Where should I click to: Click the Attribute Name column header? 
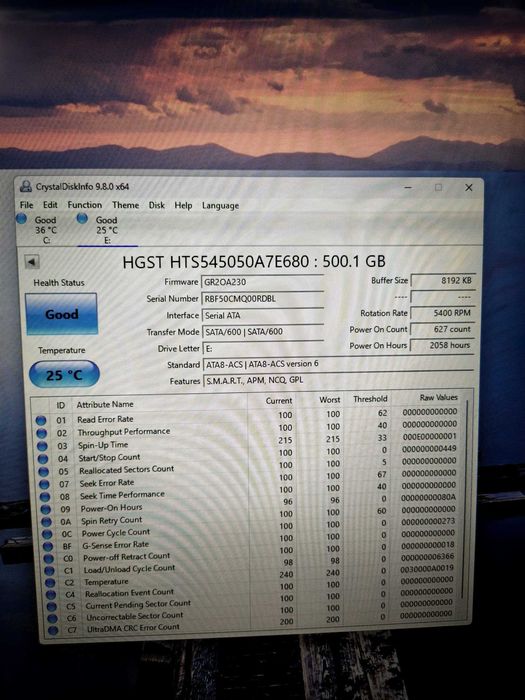(105, 404)
